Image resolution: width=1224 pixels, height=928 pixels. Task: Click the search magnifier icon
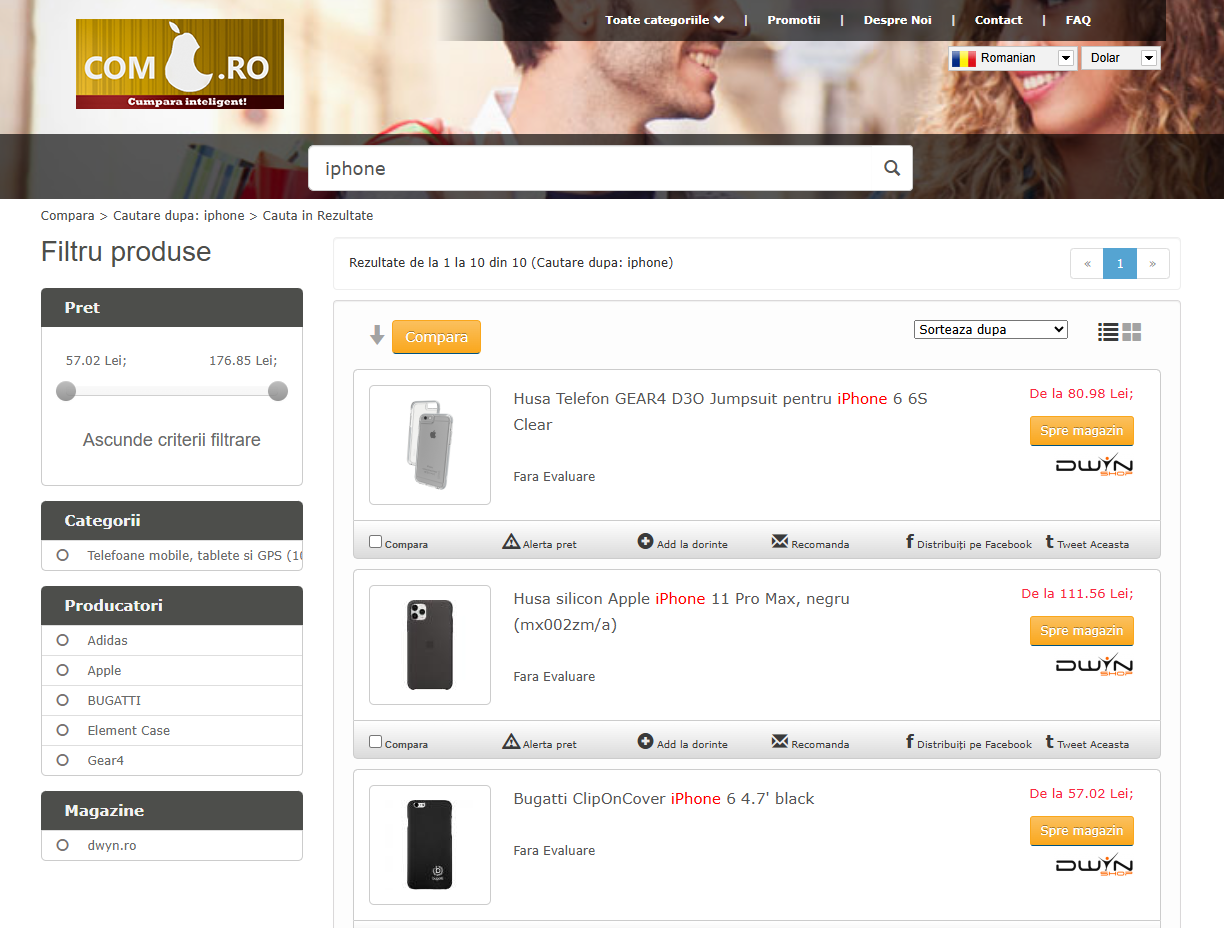tap(892, 168)
